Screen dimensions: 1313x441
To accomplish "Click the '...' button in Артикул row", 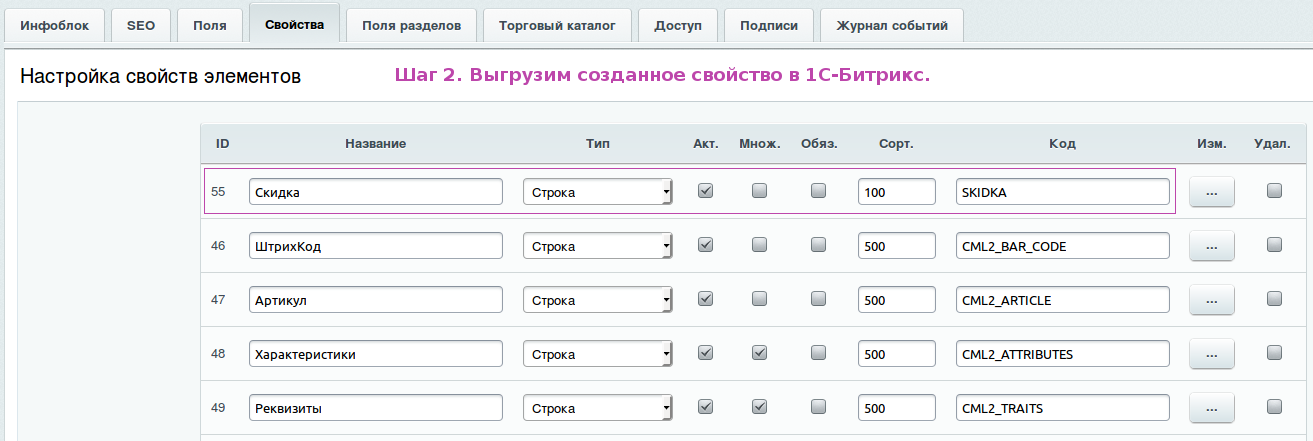I will (1211, 300).
